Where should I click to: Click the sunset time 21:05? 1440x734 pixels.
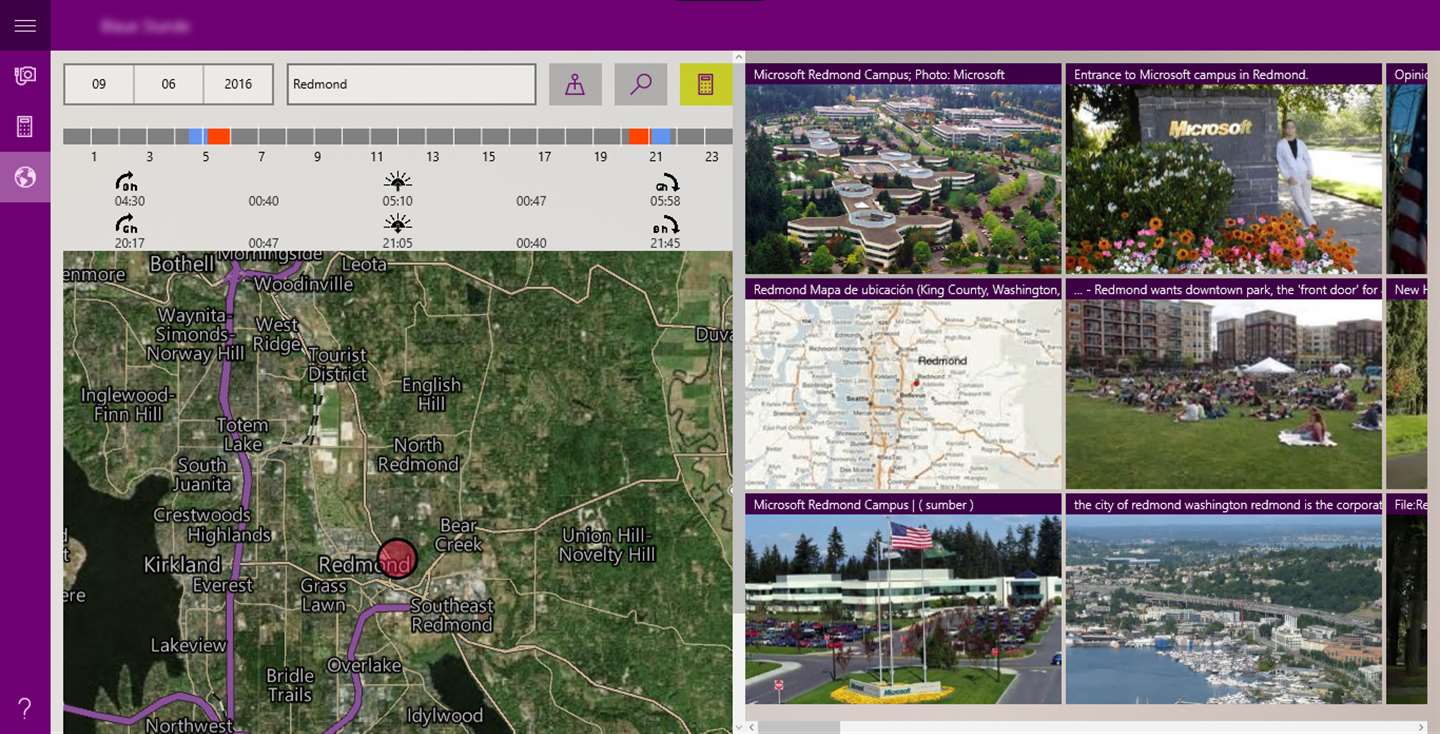click(x=397, y=243)
